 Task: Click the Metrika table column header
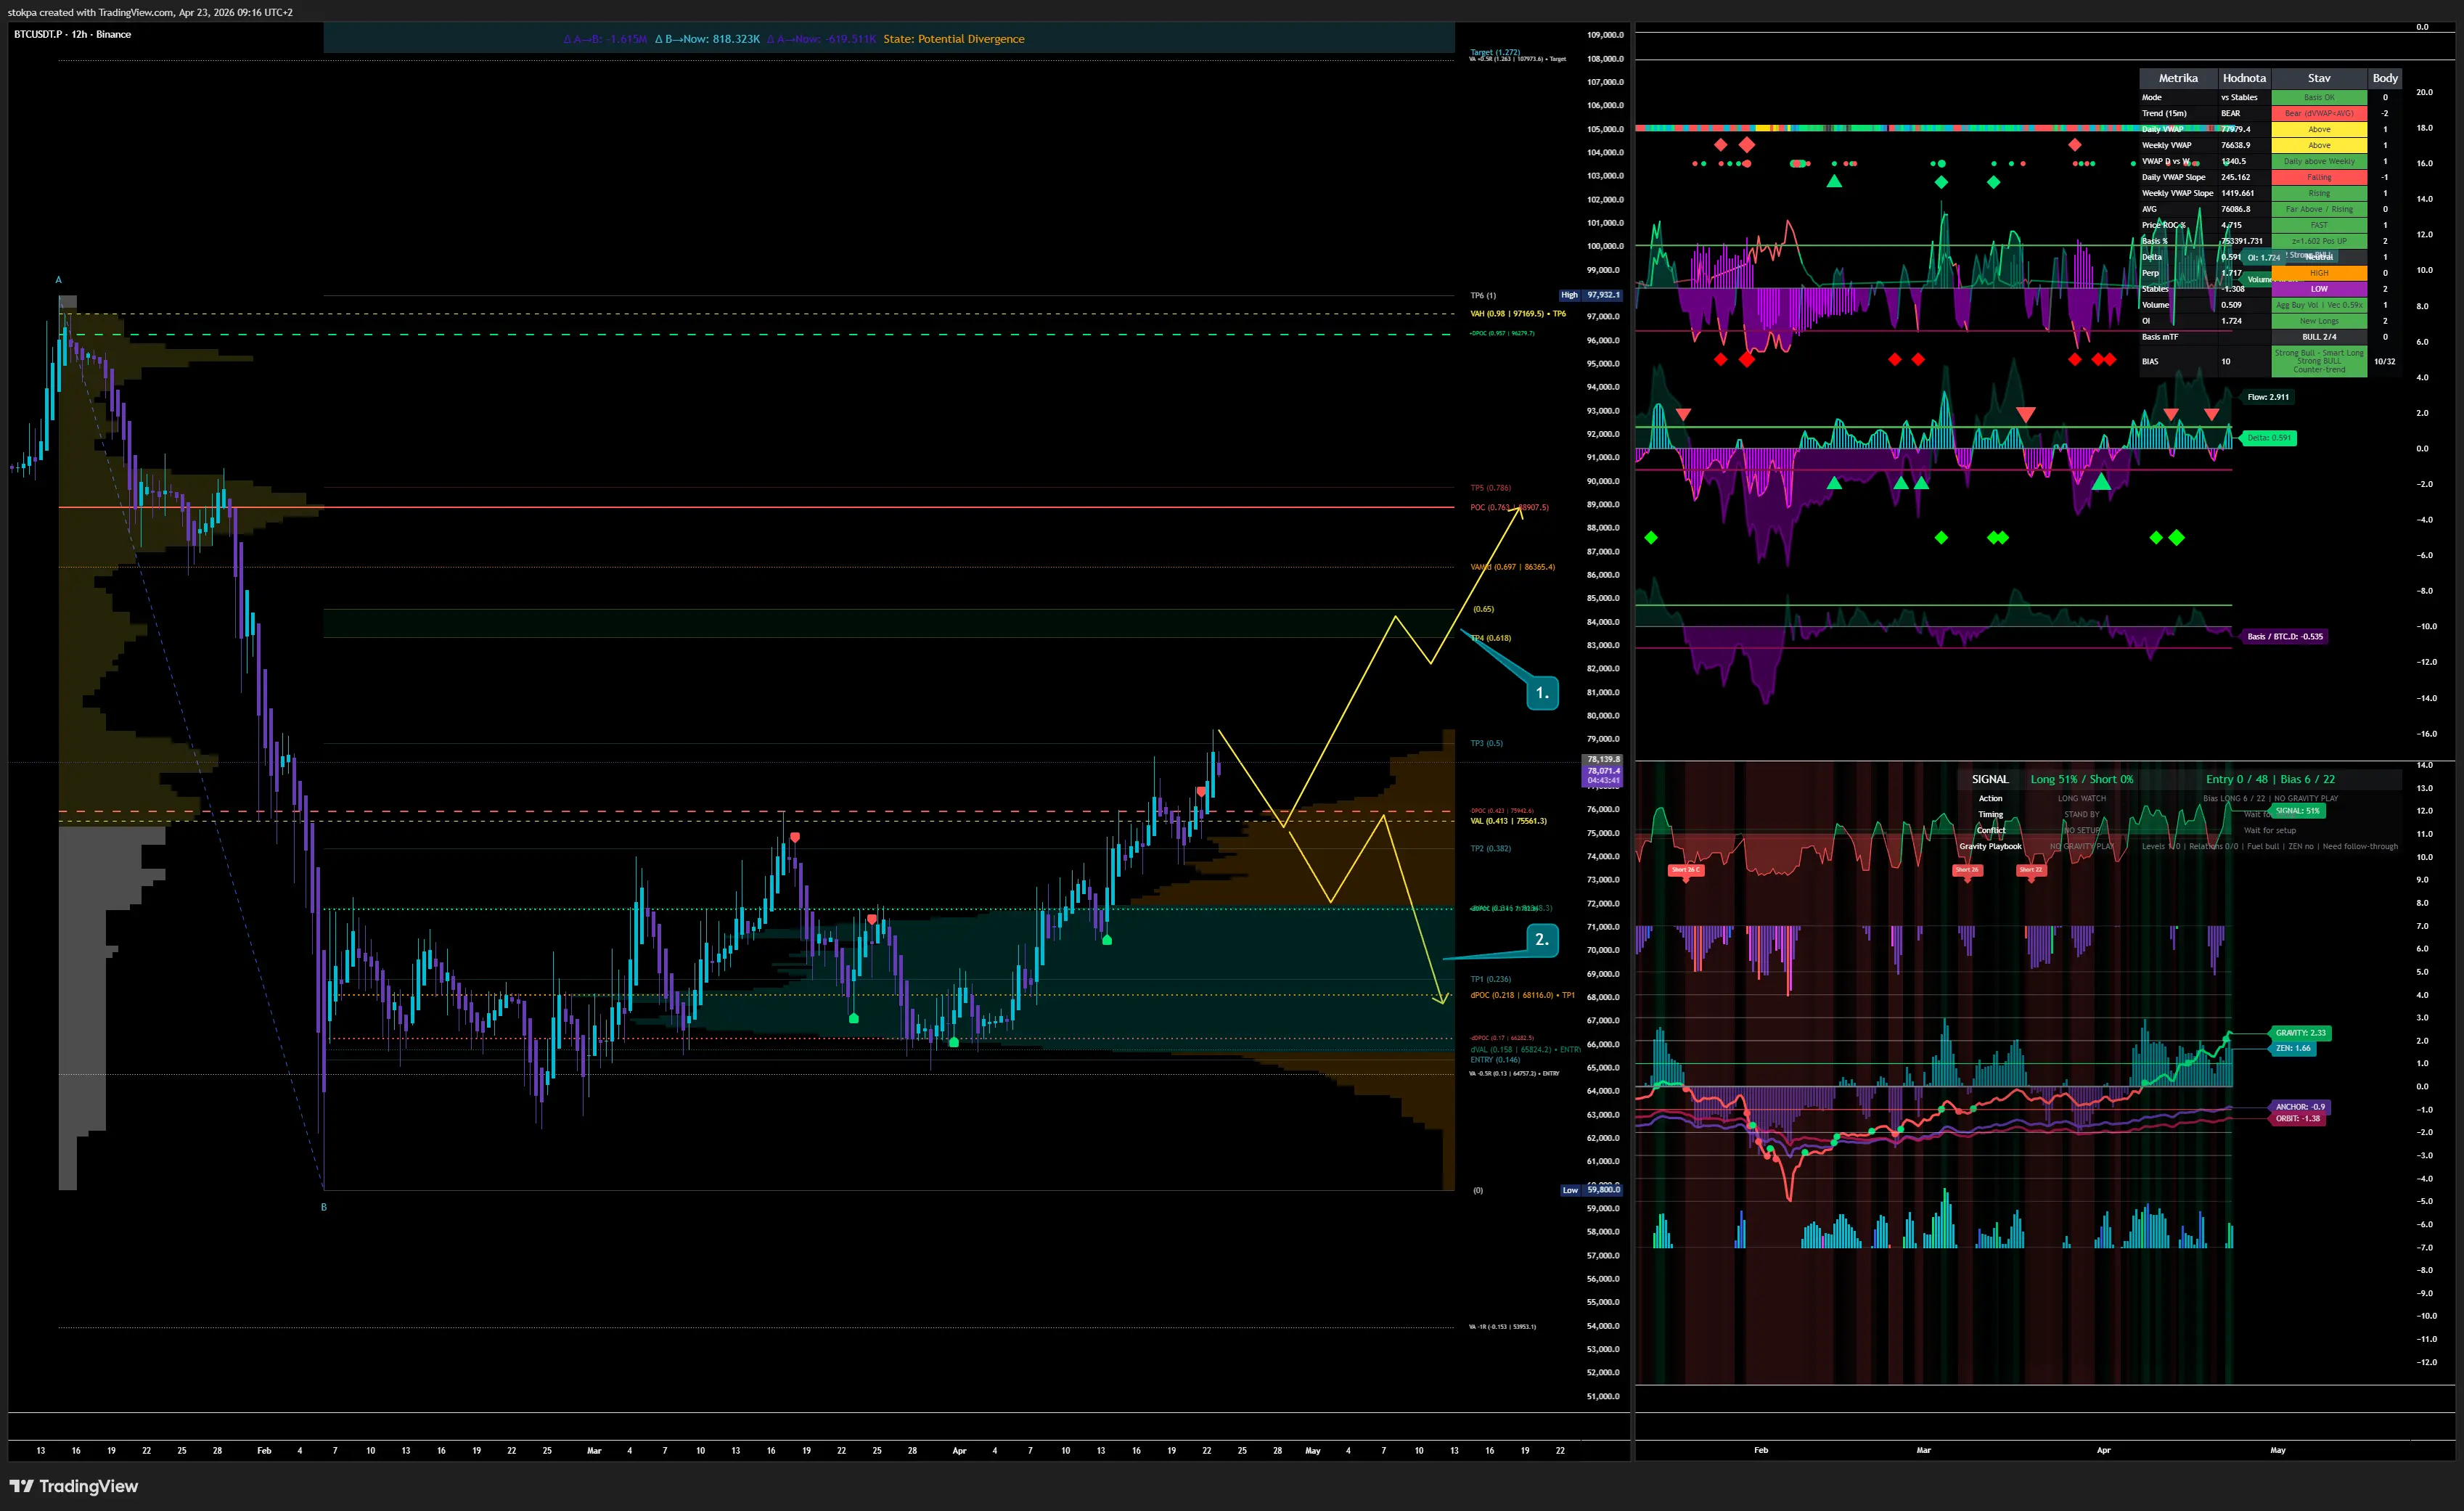(2177, 78)
